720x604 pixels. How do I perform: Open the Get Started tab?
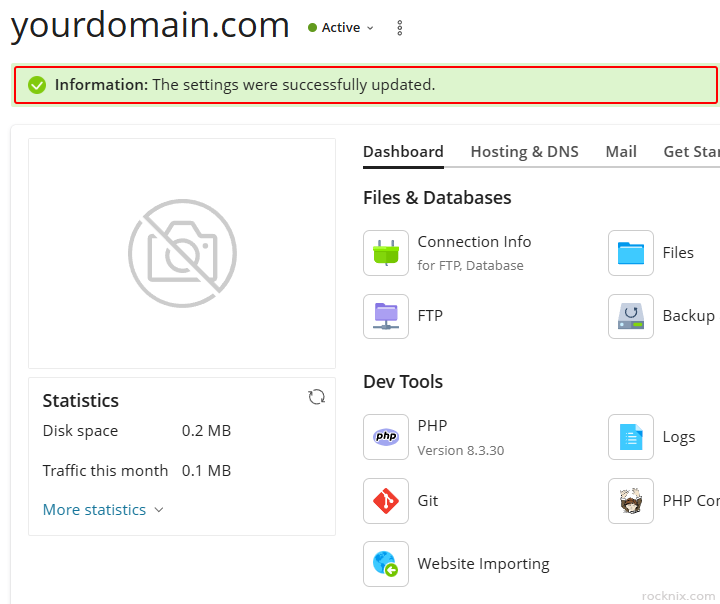point(692,152)
